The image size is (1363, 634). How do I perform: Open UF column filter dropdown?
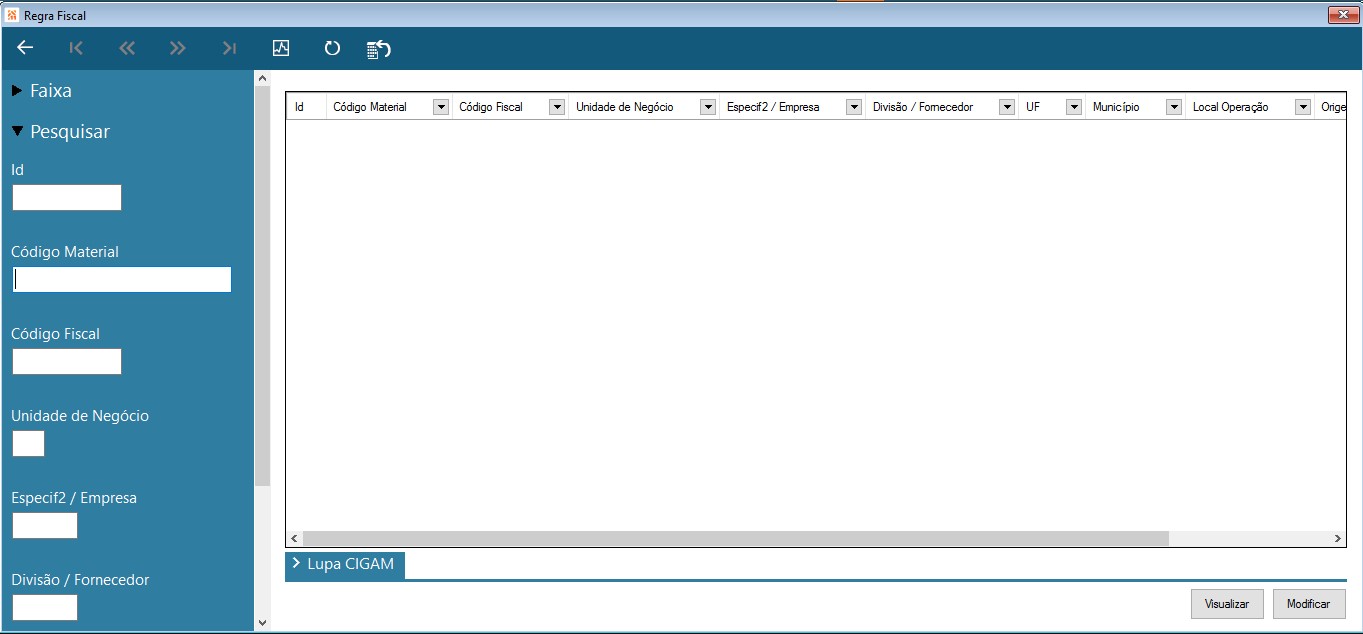1074,107
